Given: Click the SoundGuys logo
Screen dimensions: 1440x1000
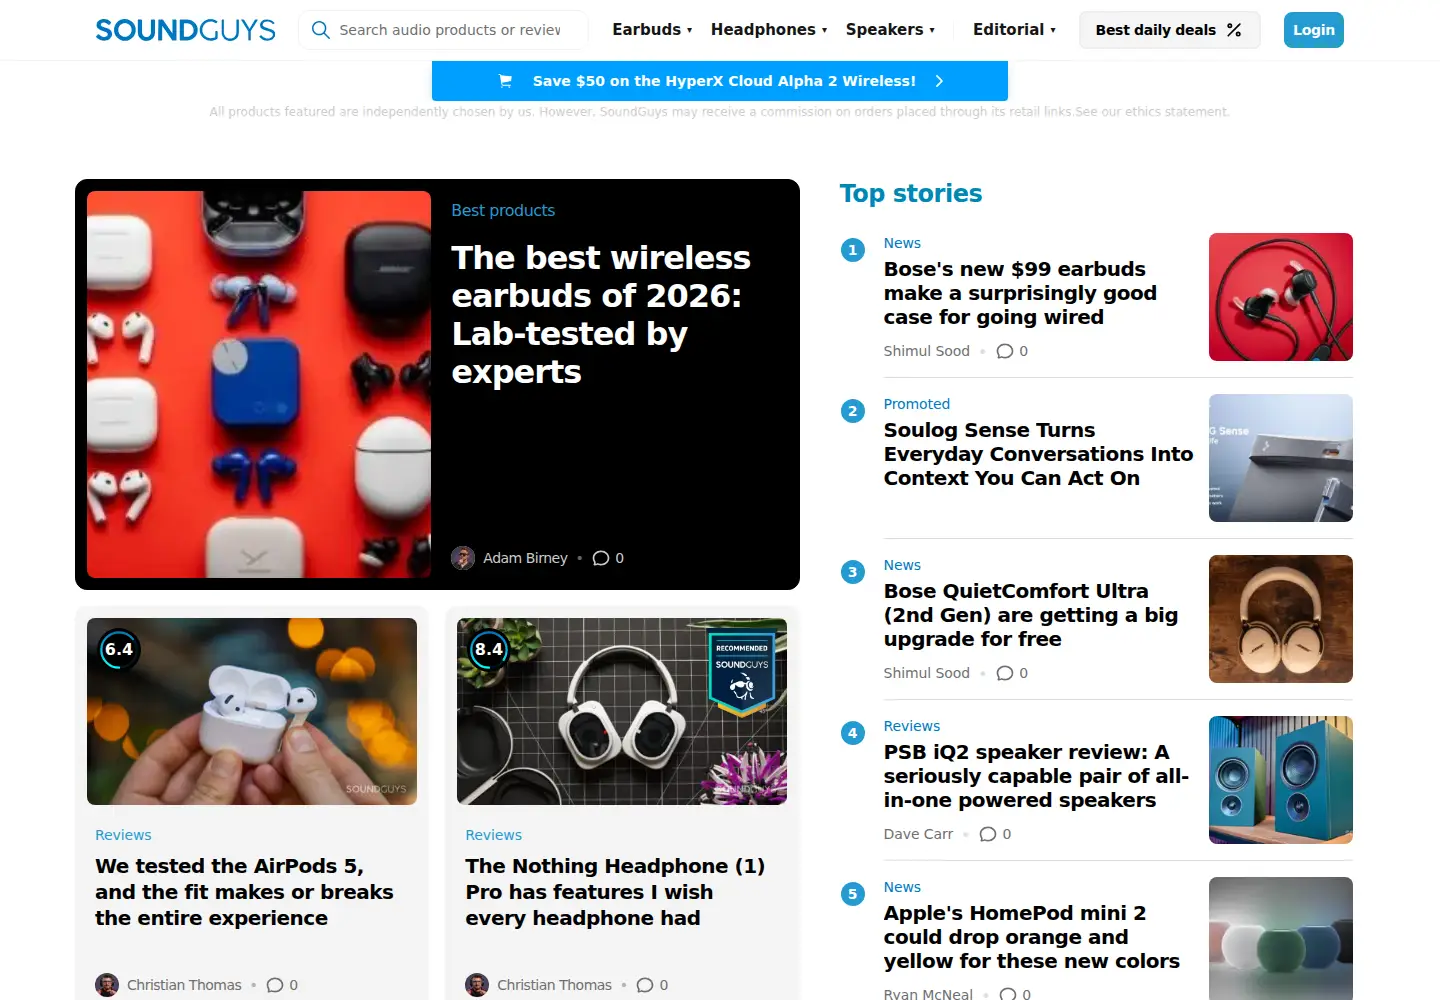Looking at the screenshot, I should [185, 30].
